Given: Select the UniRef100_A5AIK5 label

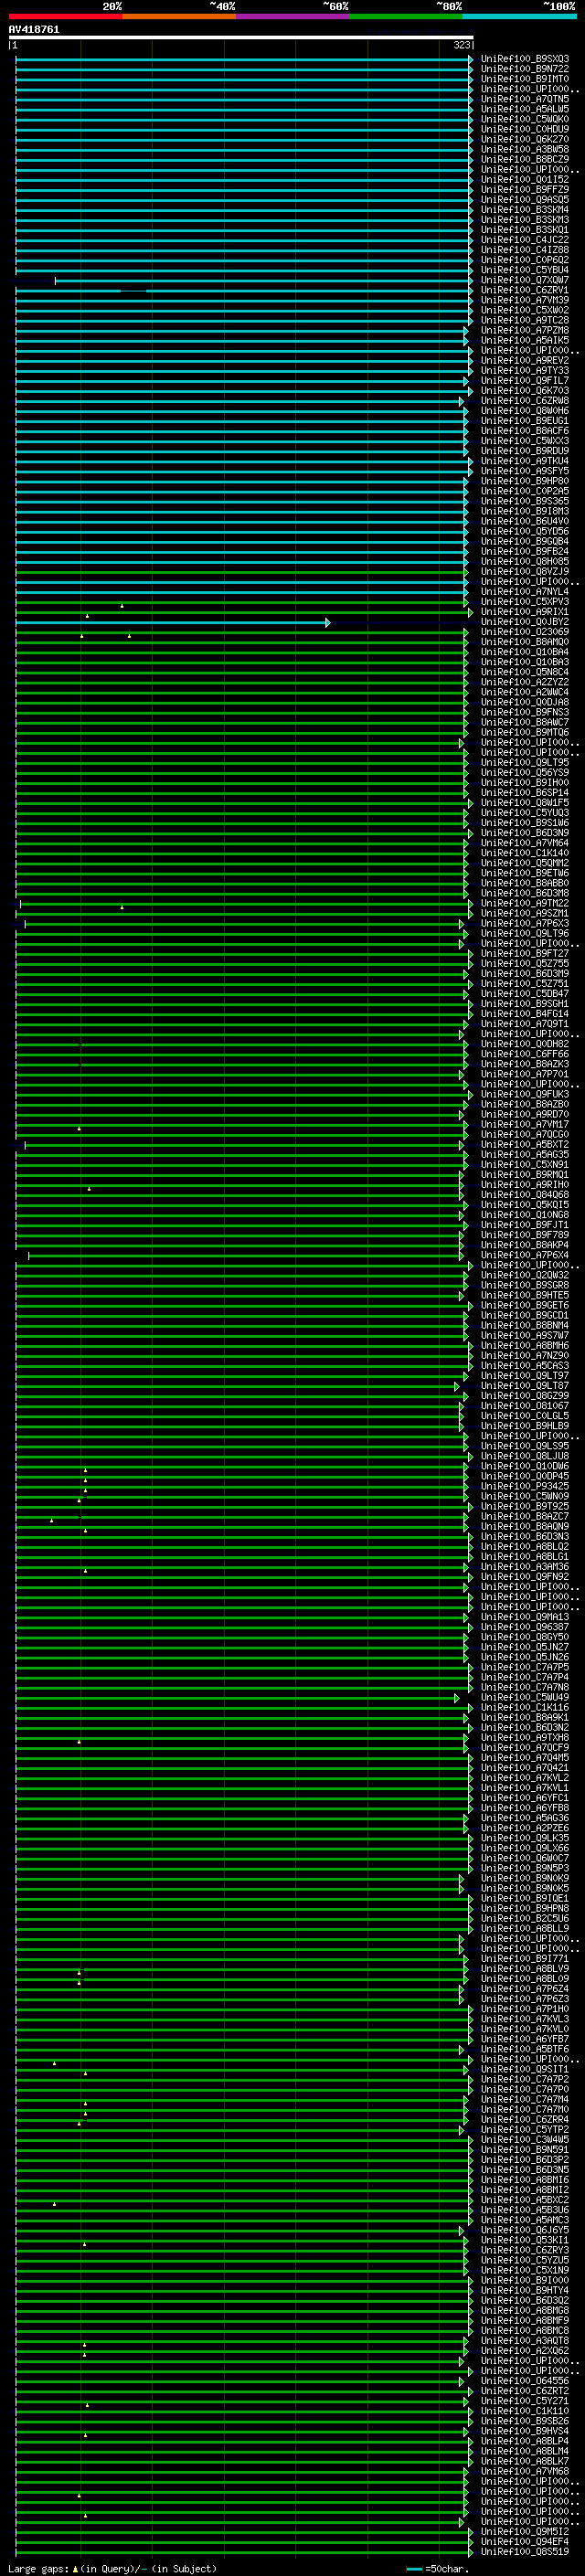Looking at the screenshot, I should 525,340.
